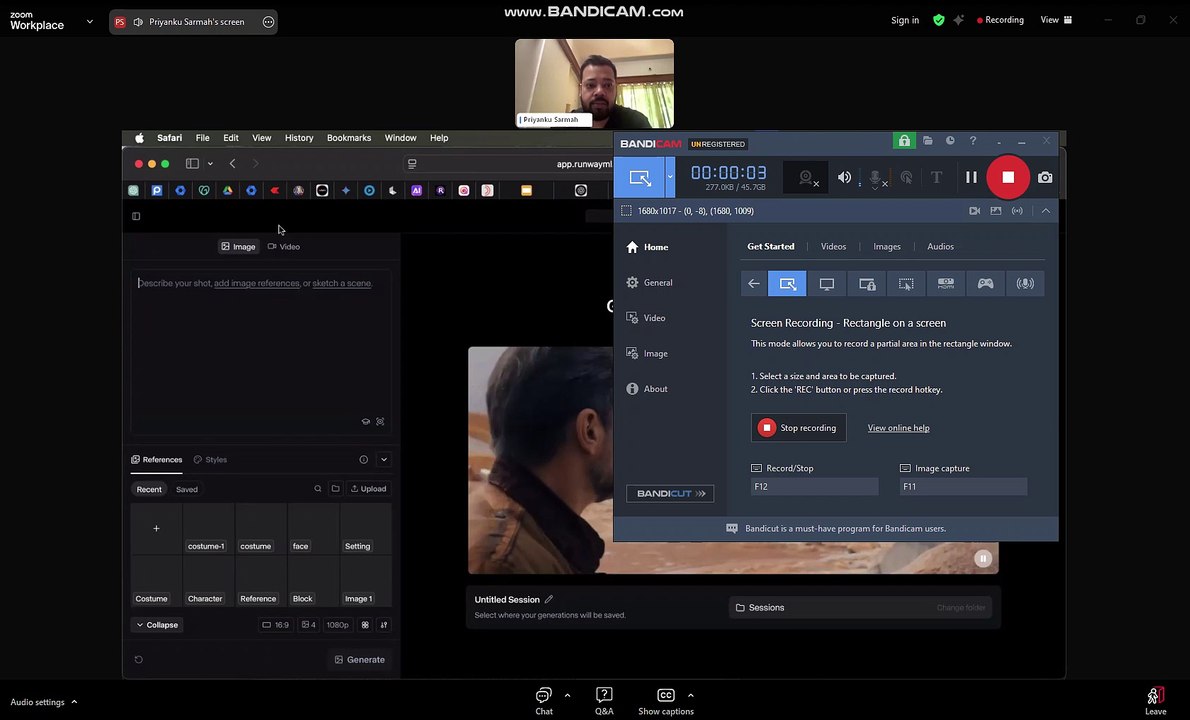
Task: Click Stop recording button in Bandicam
Action: tap(798, 428)
